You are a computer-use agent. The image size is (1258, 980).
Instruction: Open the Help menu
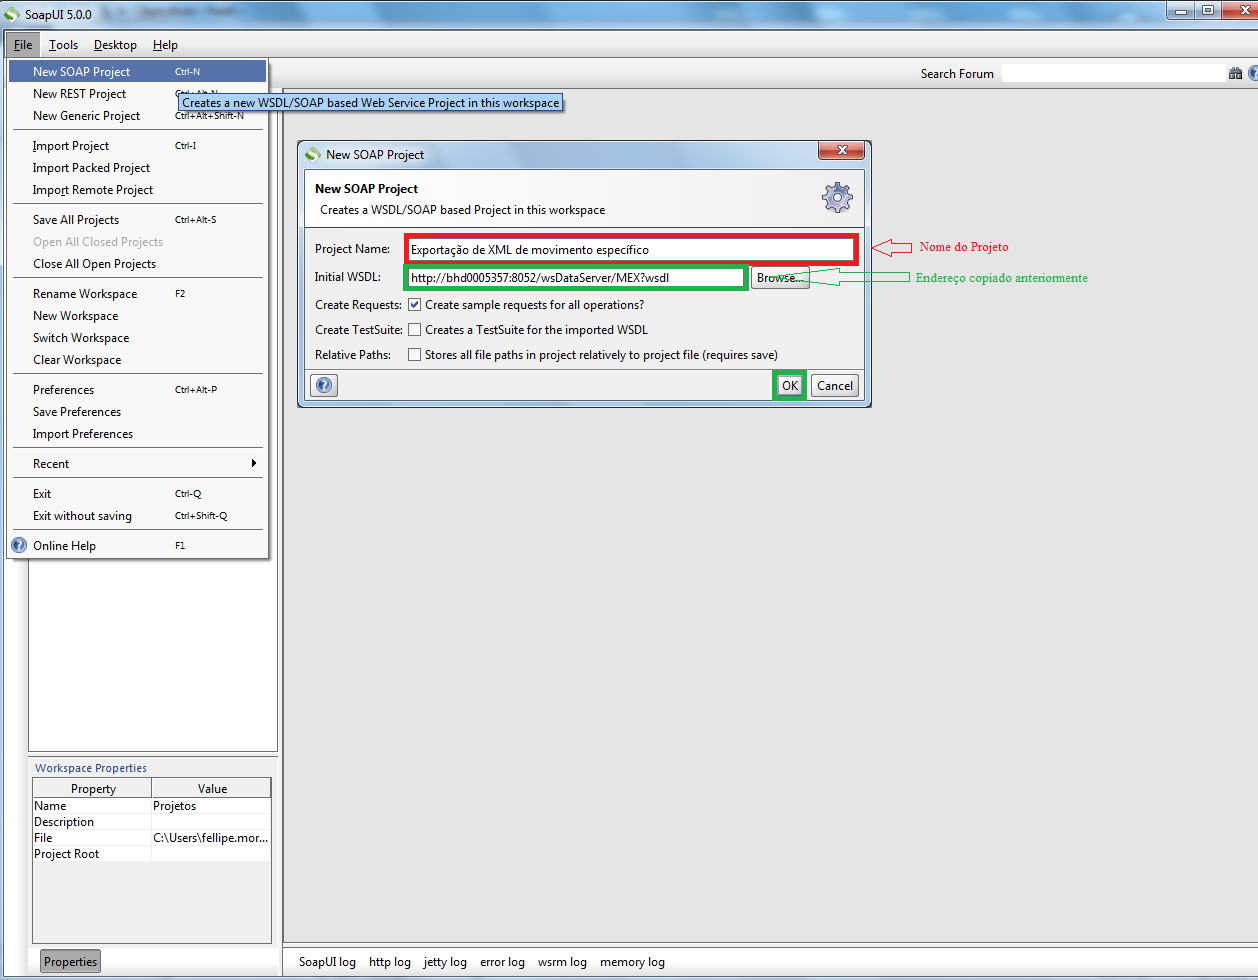tap(165, 45)
